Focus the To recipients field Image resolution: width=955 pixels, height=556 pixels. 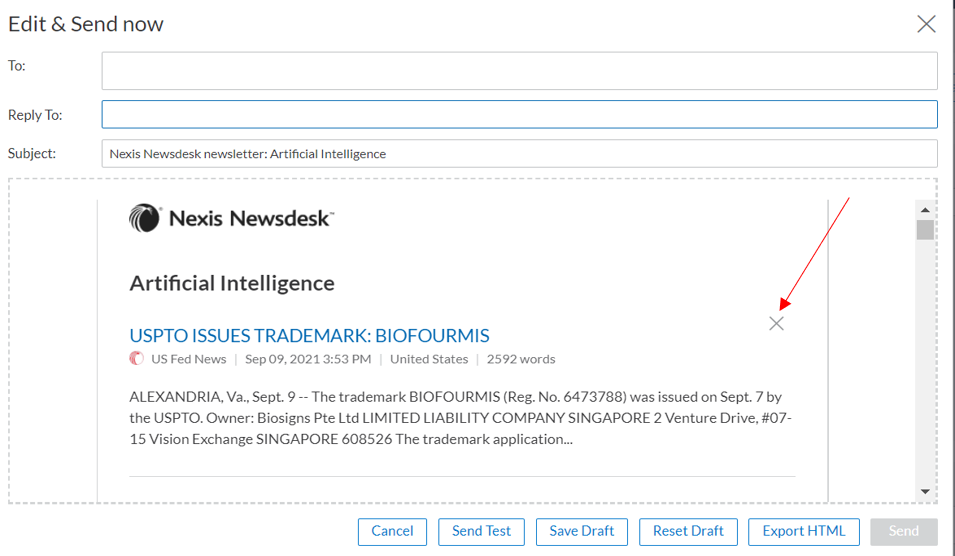tap(519, 71)
